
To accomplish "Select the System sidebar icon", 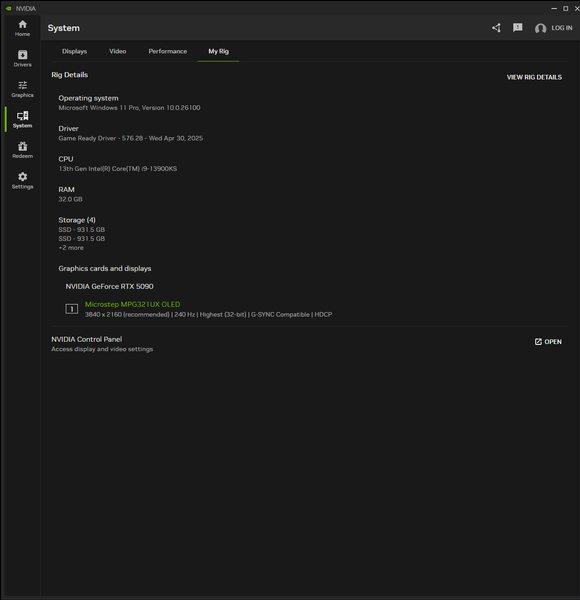I will (22, 120).
